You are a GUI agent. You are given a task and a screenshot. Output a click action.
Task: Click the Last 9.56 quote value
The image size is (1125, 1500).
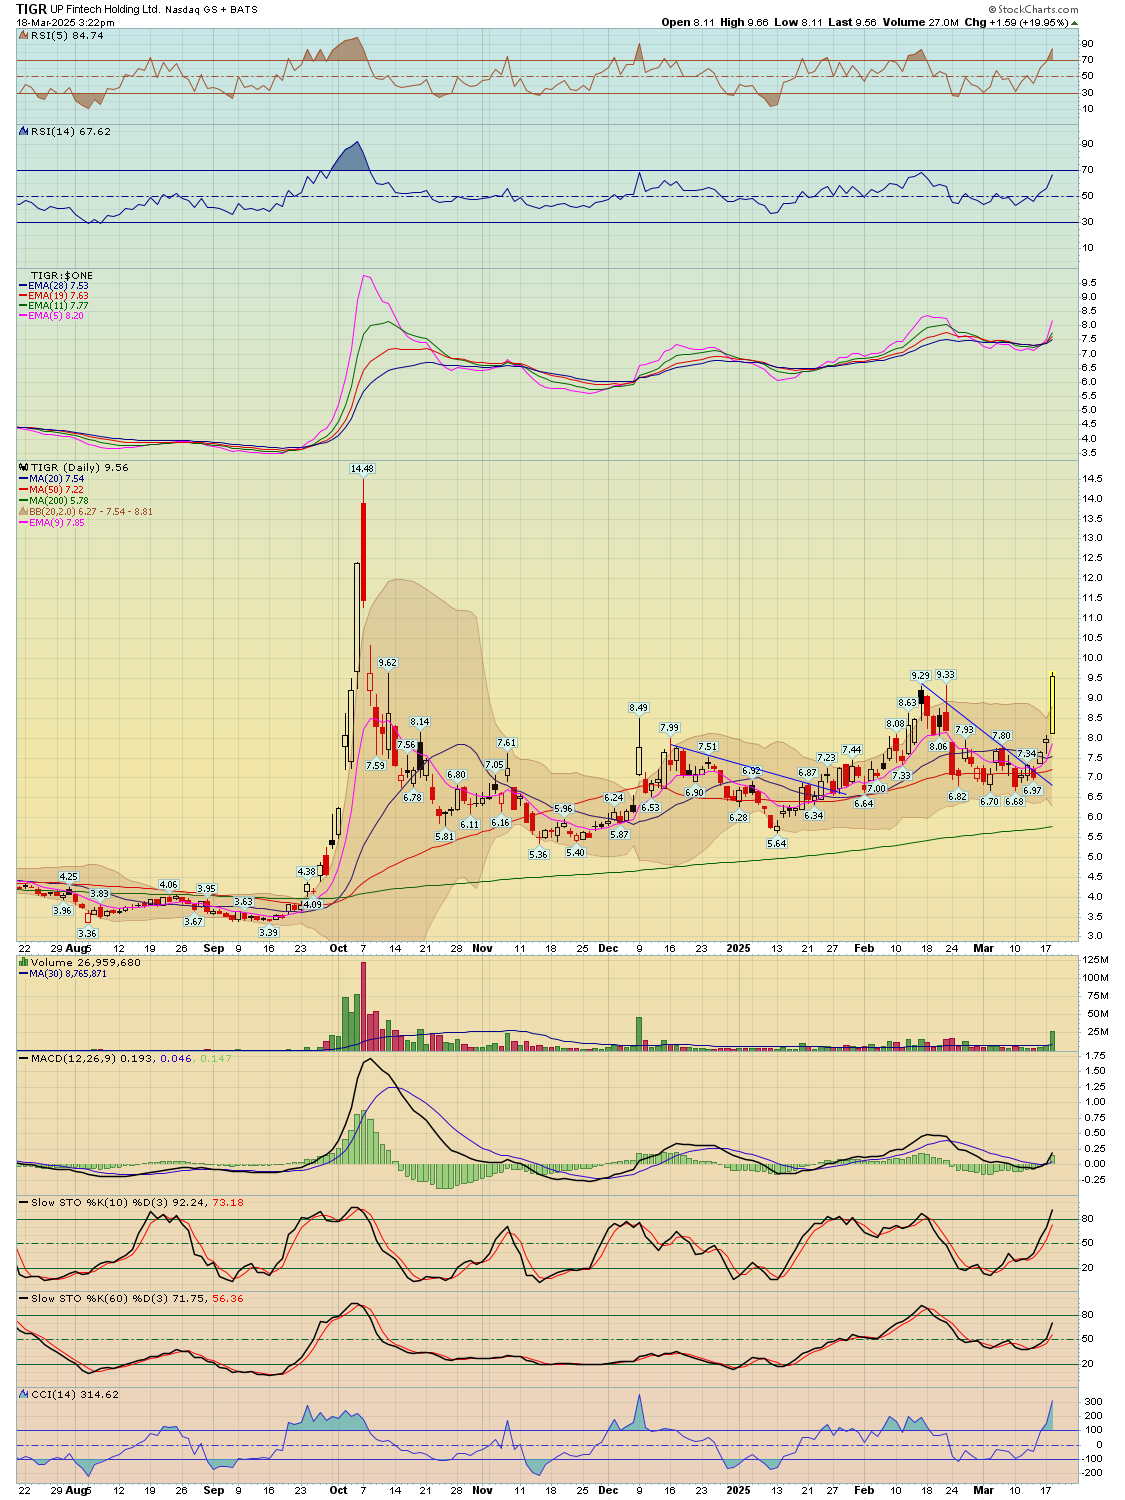point(852,22)
